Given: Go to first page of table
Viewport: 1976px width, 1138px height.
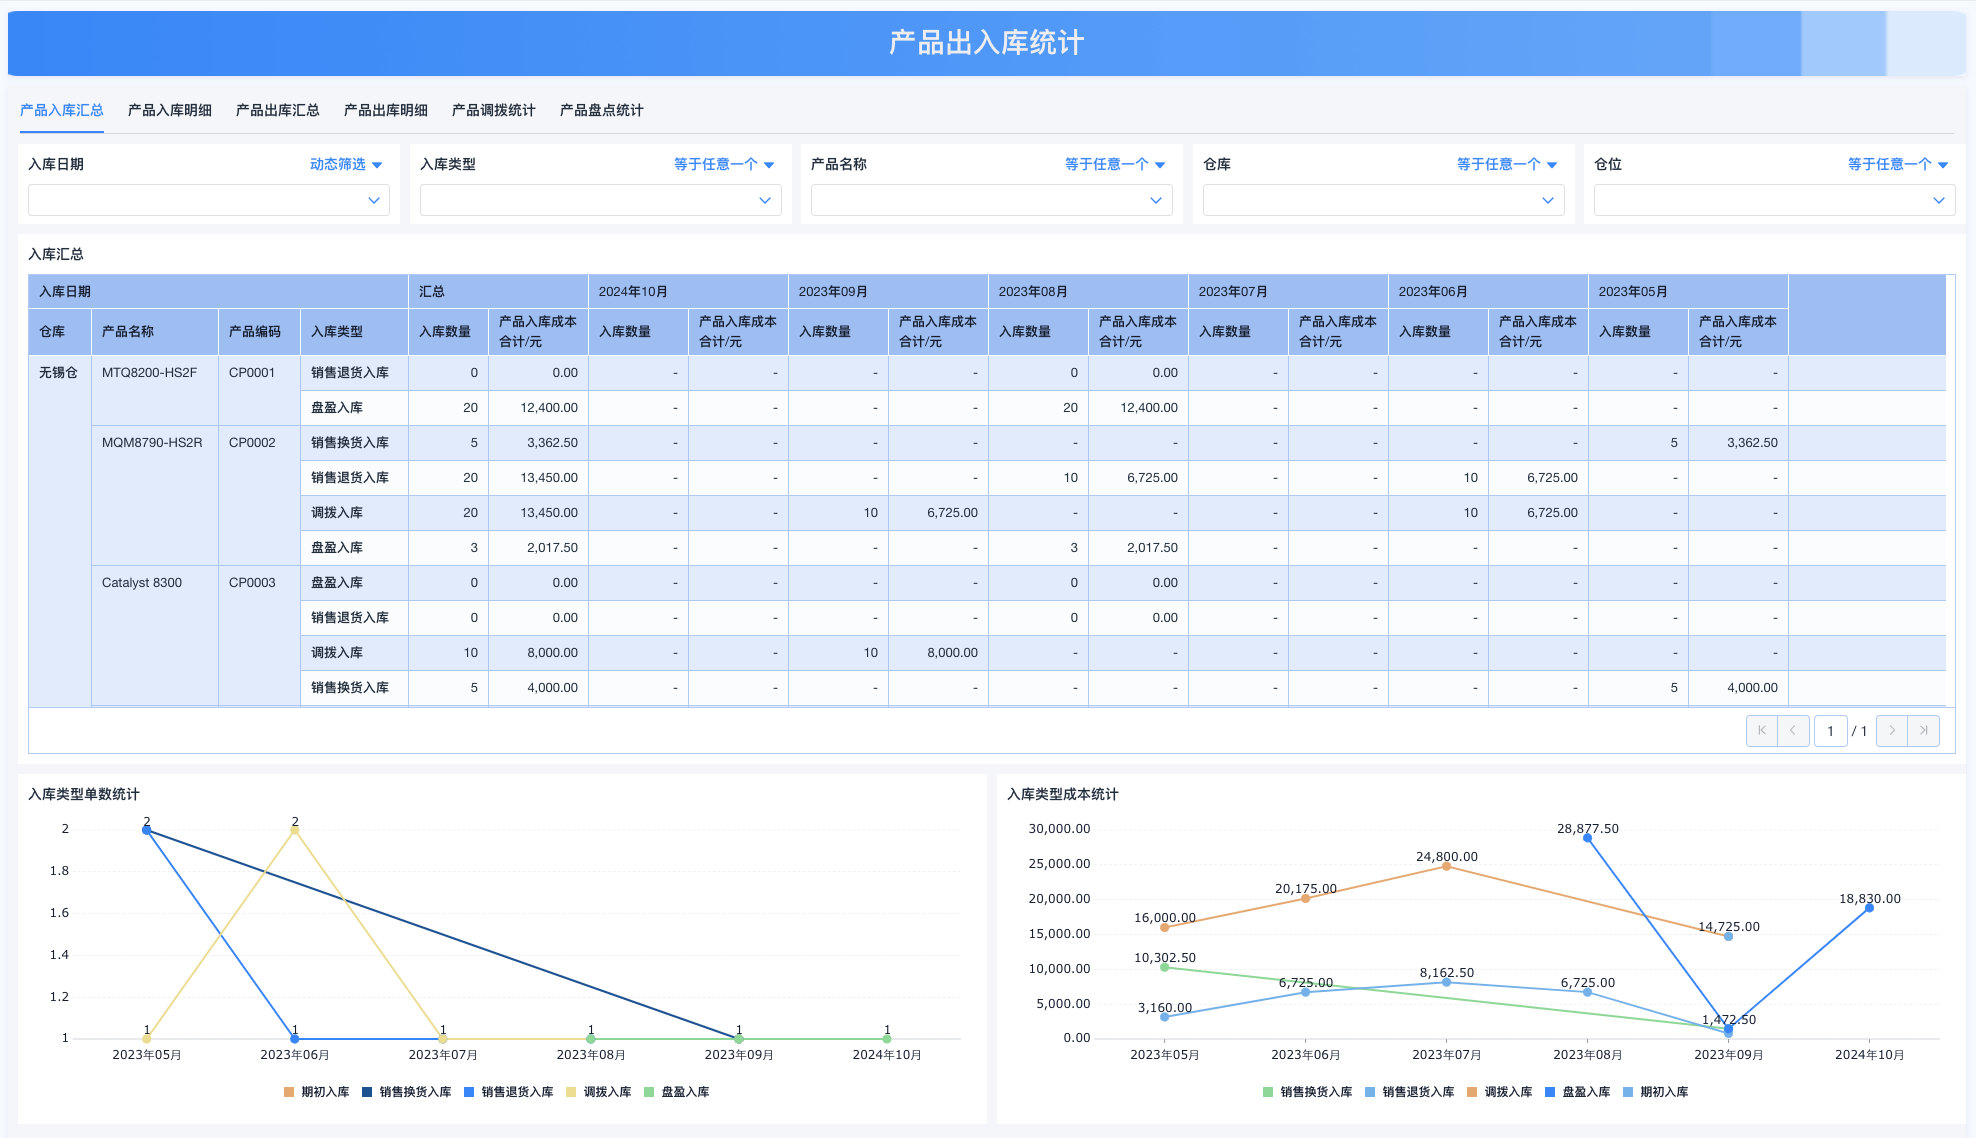Looking at the screenshot, I should [1761, 731].
